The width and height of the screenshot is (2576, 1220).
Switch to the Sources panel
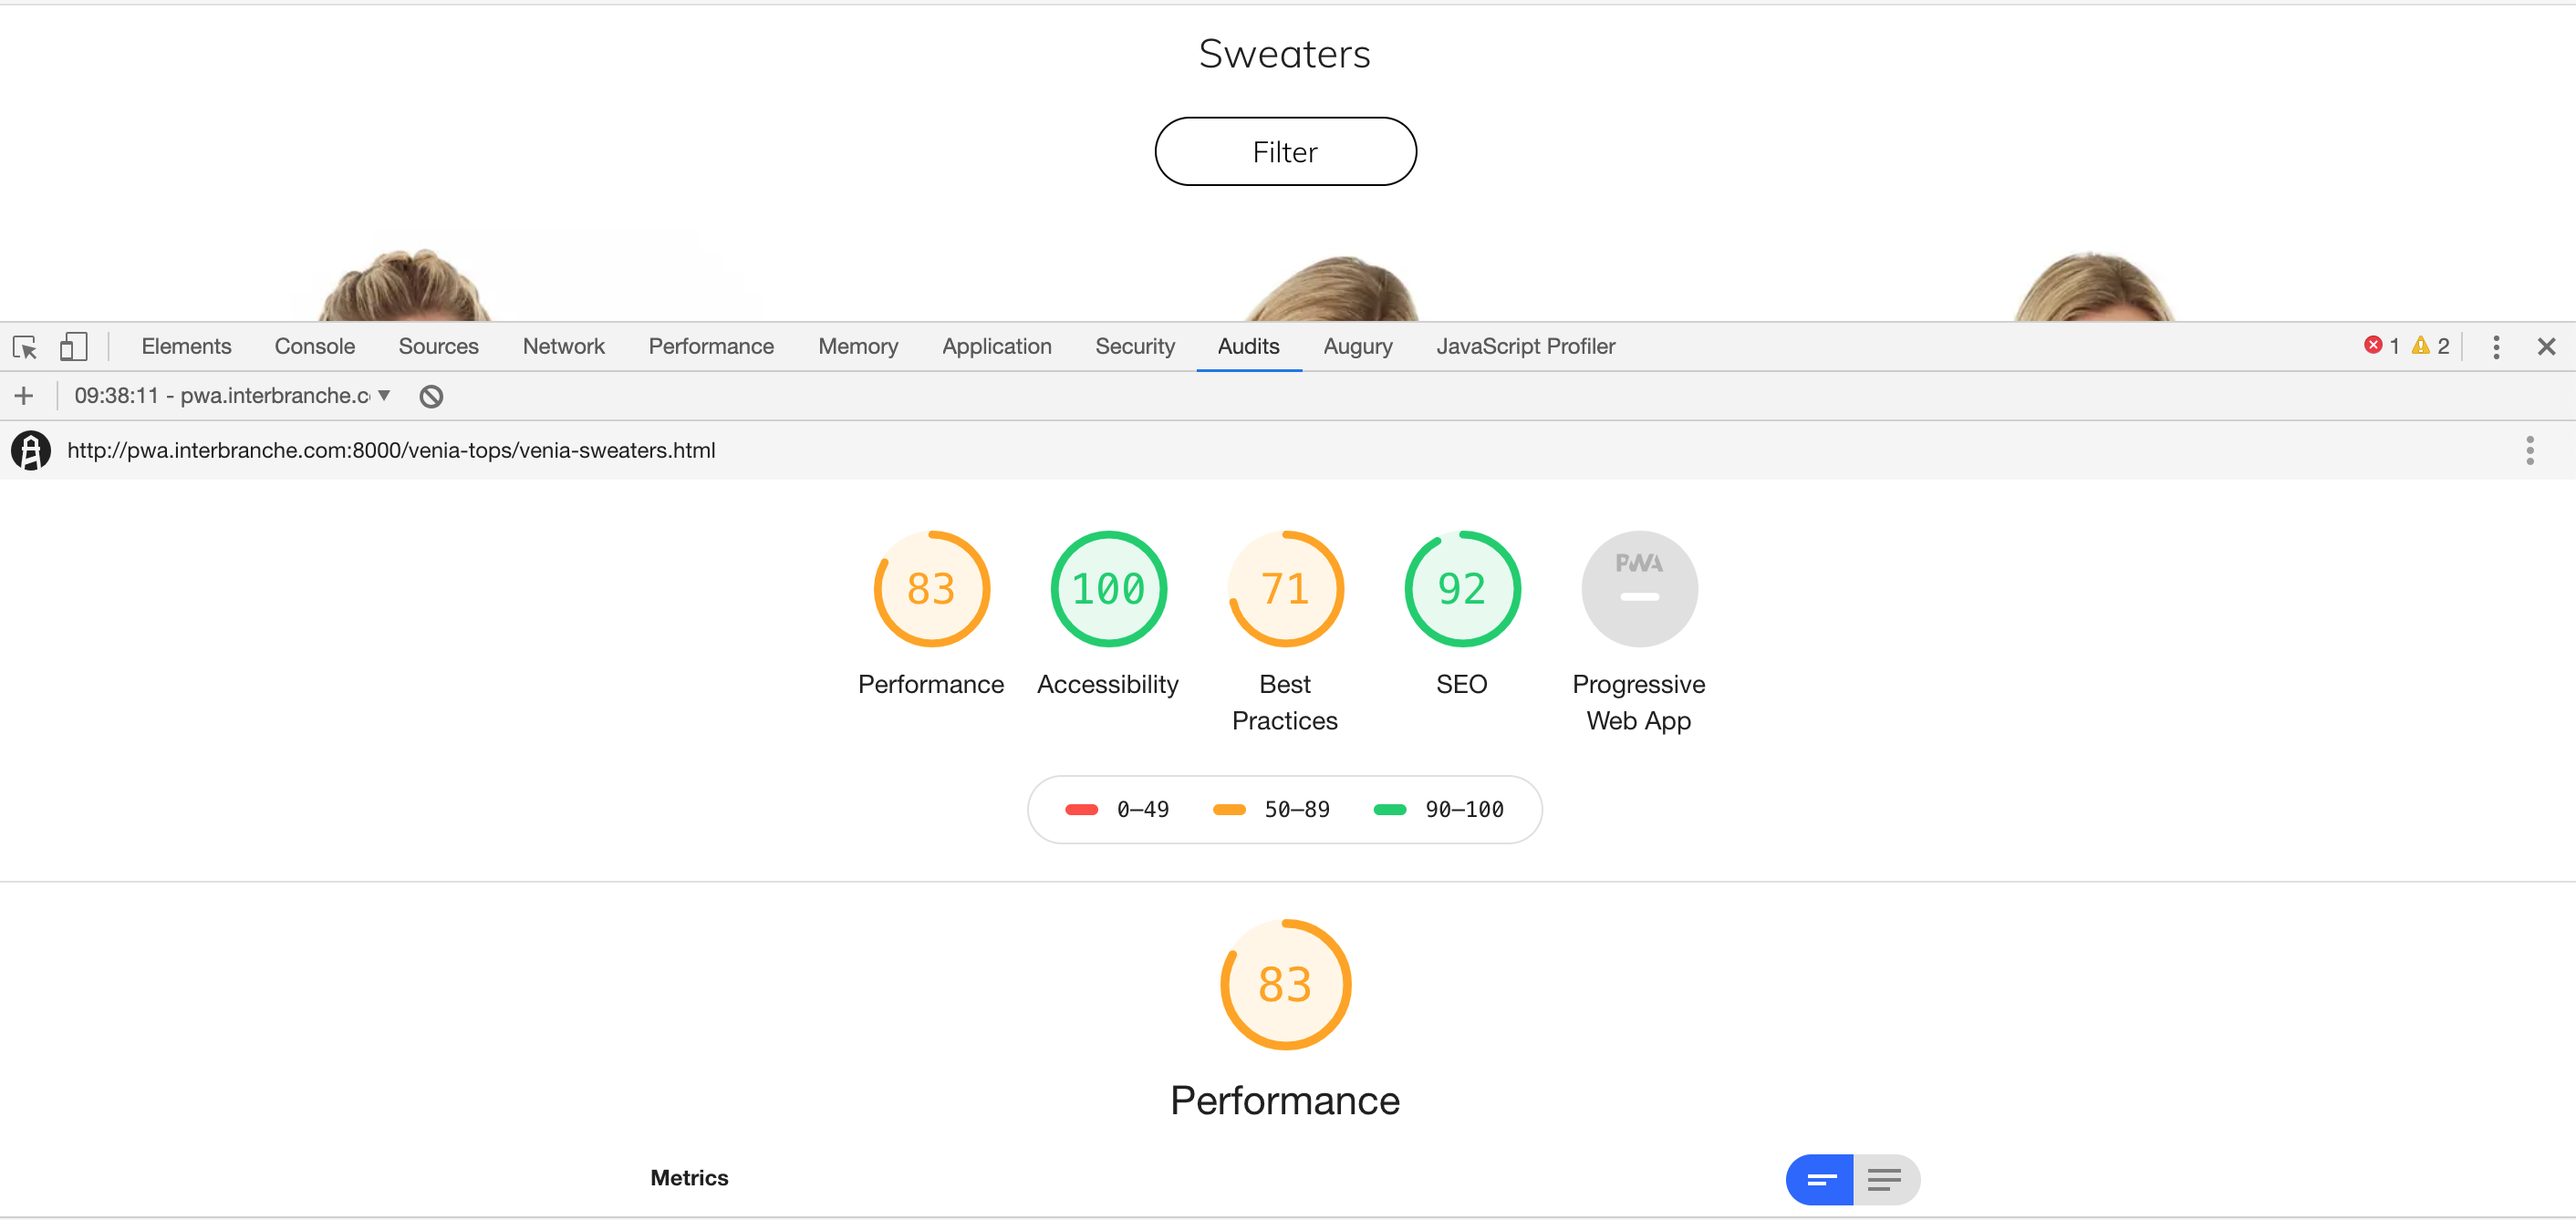pos(439,346)
